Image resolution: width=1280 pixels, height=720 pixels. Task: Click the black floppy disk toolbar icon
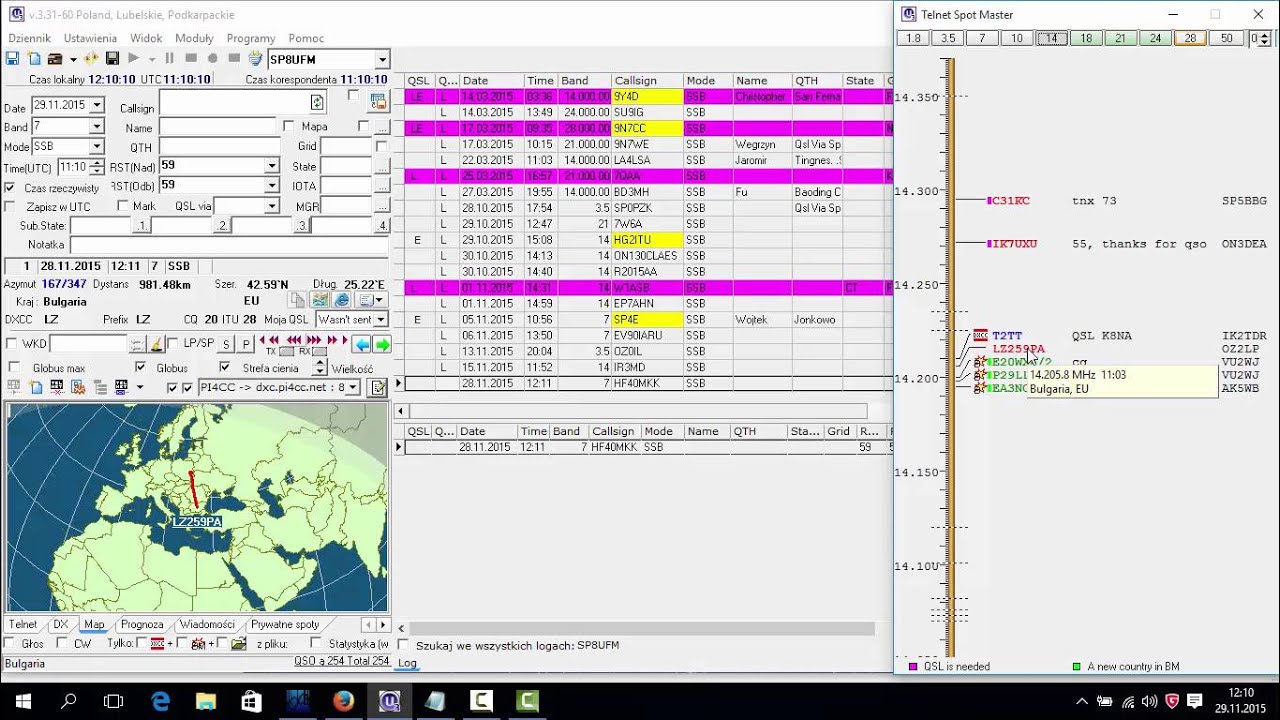tap(112, 59)
